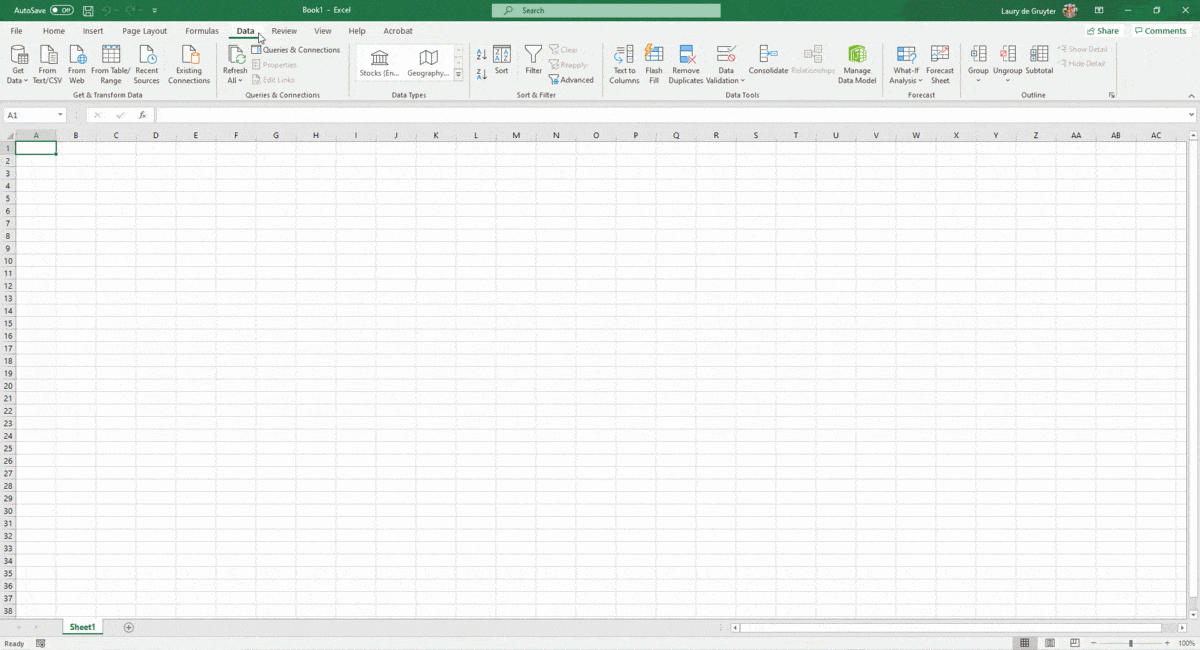
Task: Open the Acrobat tab
Action: 398,31
